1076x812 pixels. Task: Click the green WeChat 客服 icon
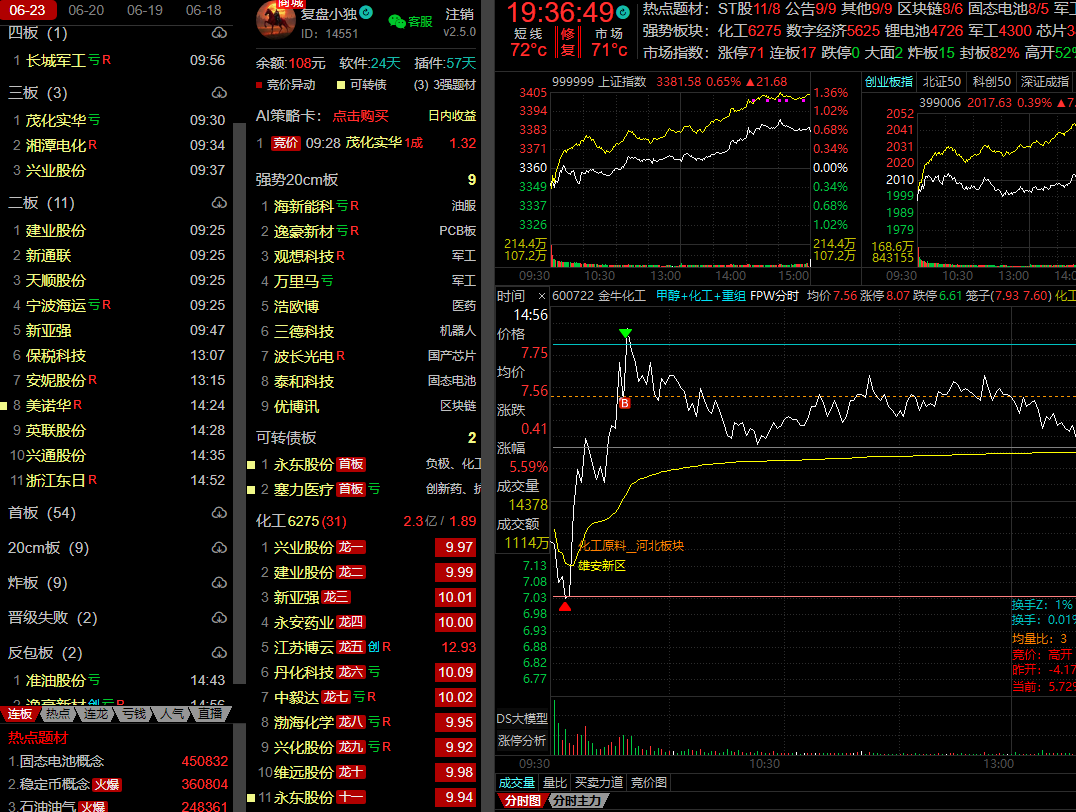[397, 21]
